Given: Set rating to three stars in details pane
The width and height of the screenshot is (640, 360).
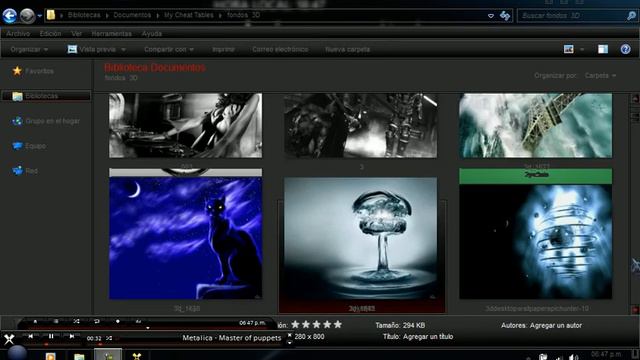Looking at the screenshot, I should pyautogui.click(x=317, y=324).
